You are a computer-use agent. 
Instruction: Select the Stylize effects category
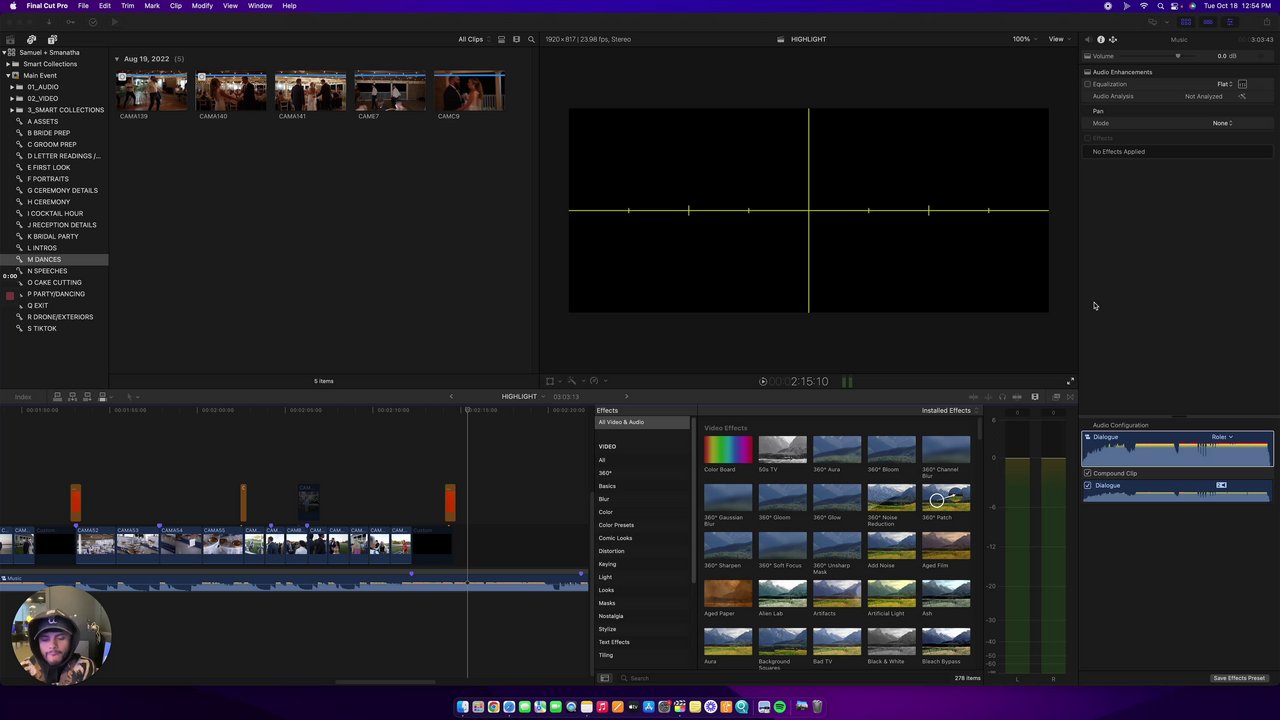pos(607,629)
